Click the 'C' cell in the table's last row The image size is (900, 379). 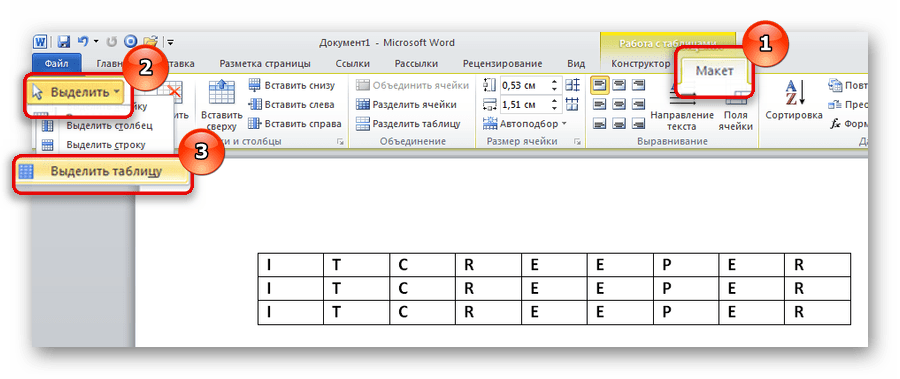(422, 312)
